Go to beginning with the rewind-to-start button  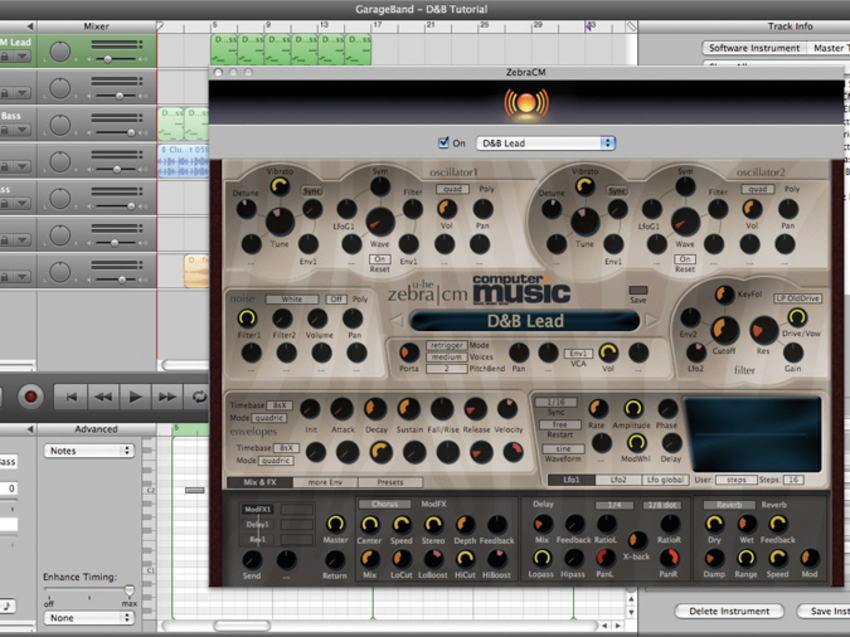tap(71, 397)
